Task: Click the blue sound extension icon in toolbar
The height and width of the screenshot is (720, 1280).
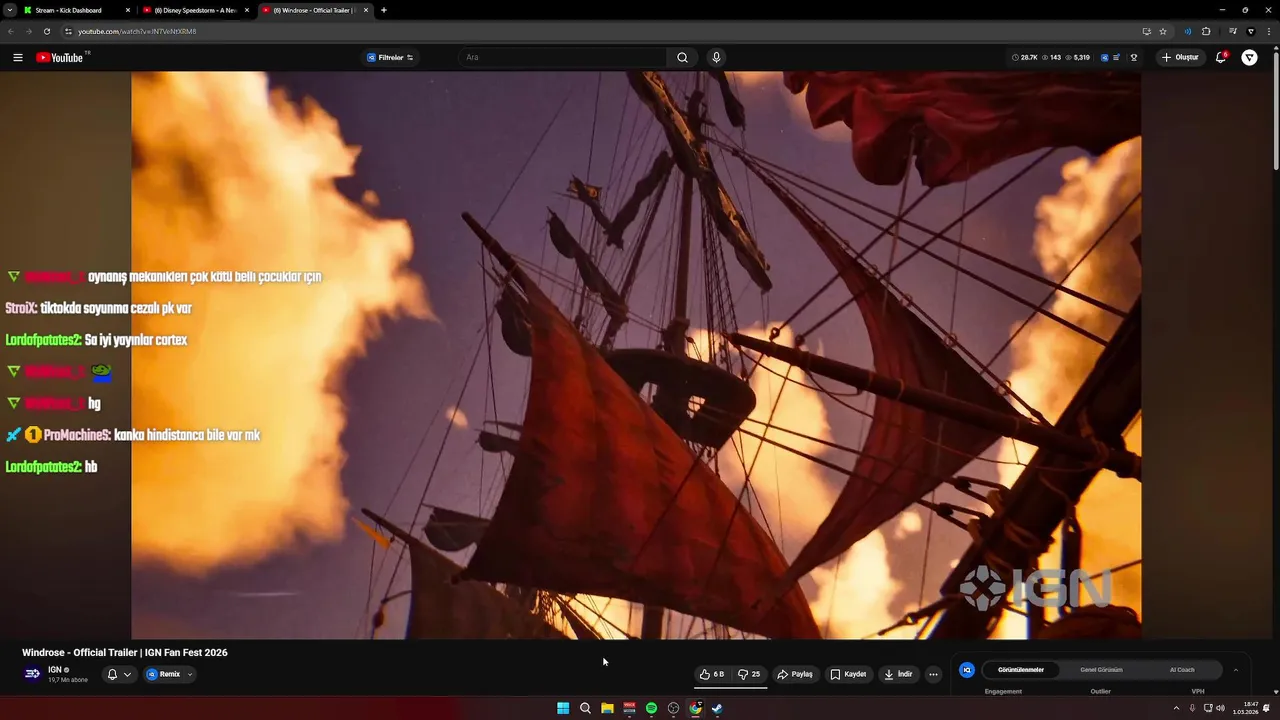Action: pos(1188,31)
